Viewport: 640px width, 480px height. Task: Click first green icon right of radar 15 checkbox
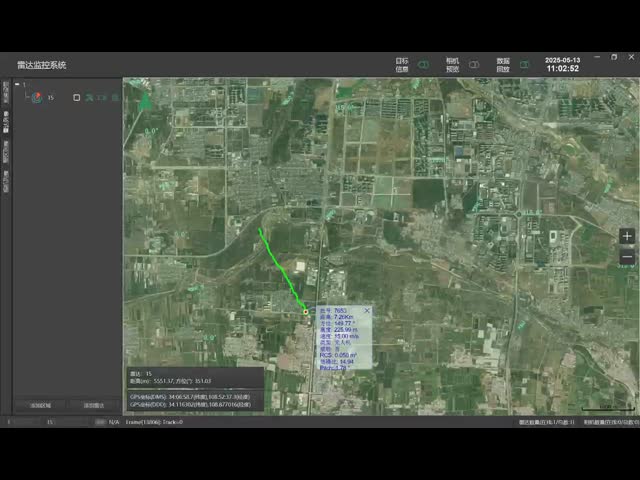click(89, 98)
